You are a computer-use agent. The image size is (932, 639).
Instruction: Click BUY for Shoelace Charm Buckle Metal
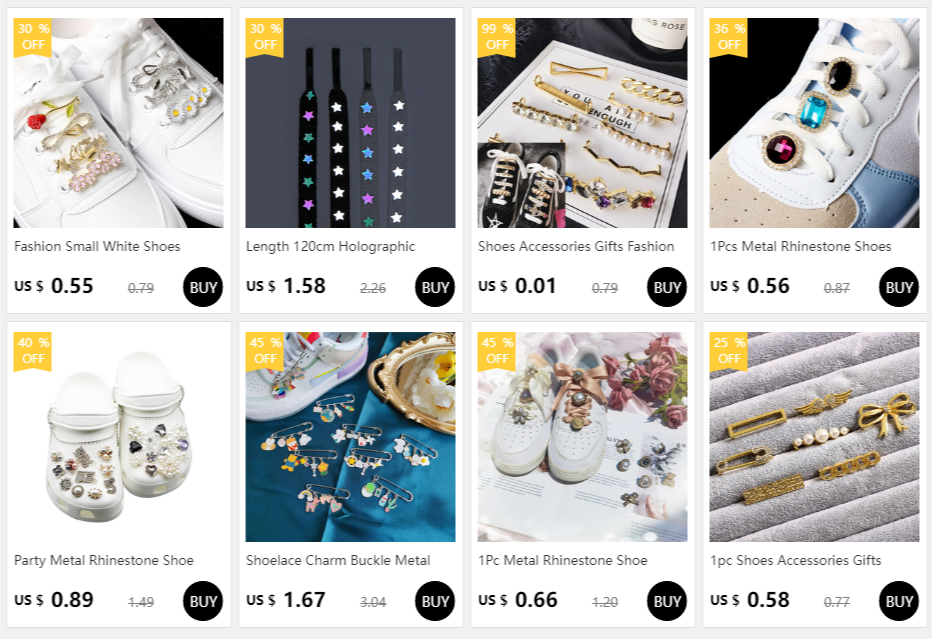(x=434, y=601)
